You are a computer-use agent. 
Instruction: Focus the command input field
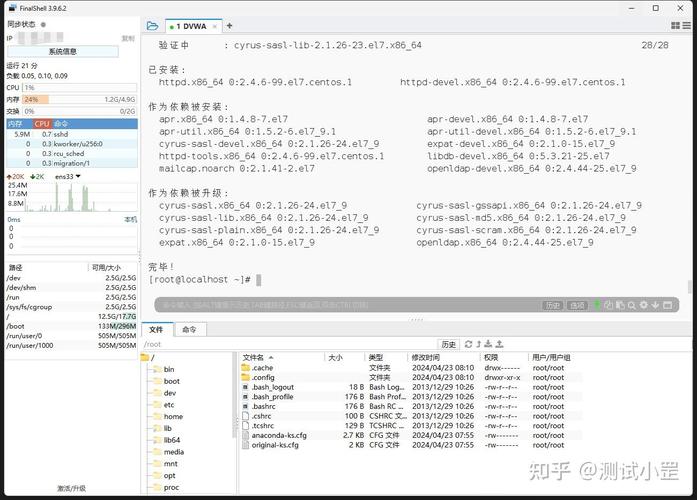point(347,305)
